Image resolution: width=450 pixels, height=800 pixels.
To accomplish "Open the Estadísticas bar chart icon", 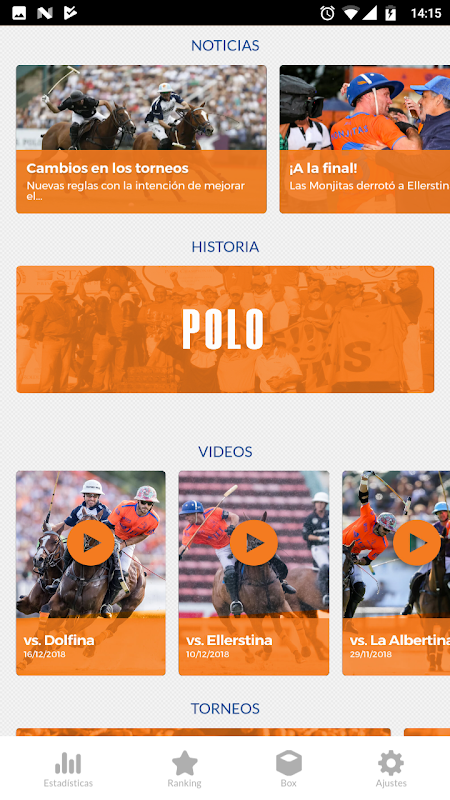I will point(68,763).
